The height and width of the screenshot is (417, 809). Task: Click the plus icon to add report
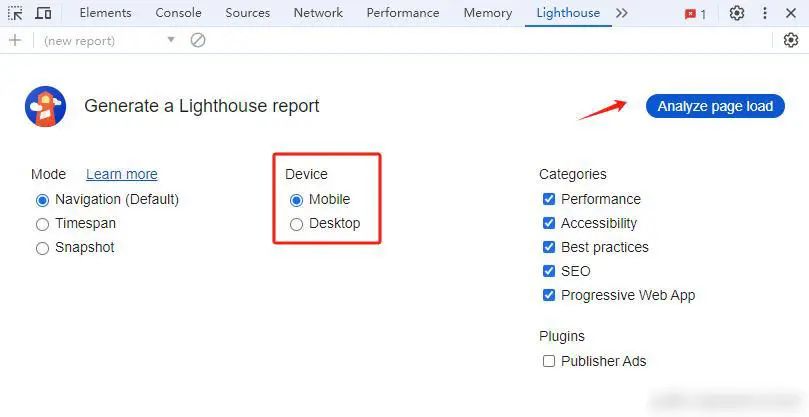click(x=15, y=40)
